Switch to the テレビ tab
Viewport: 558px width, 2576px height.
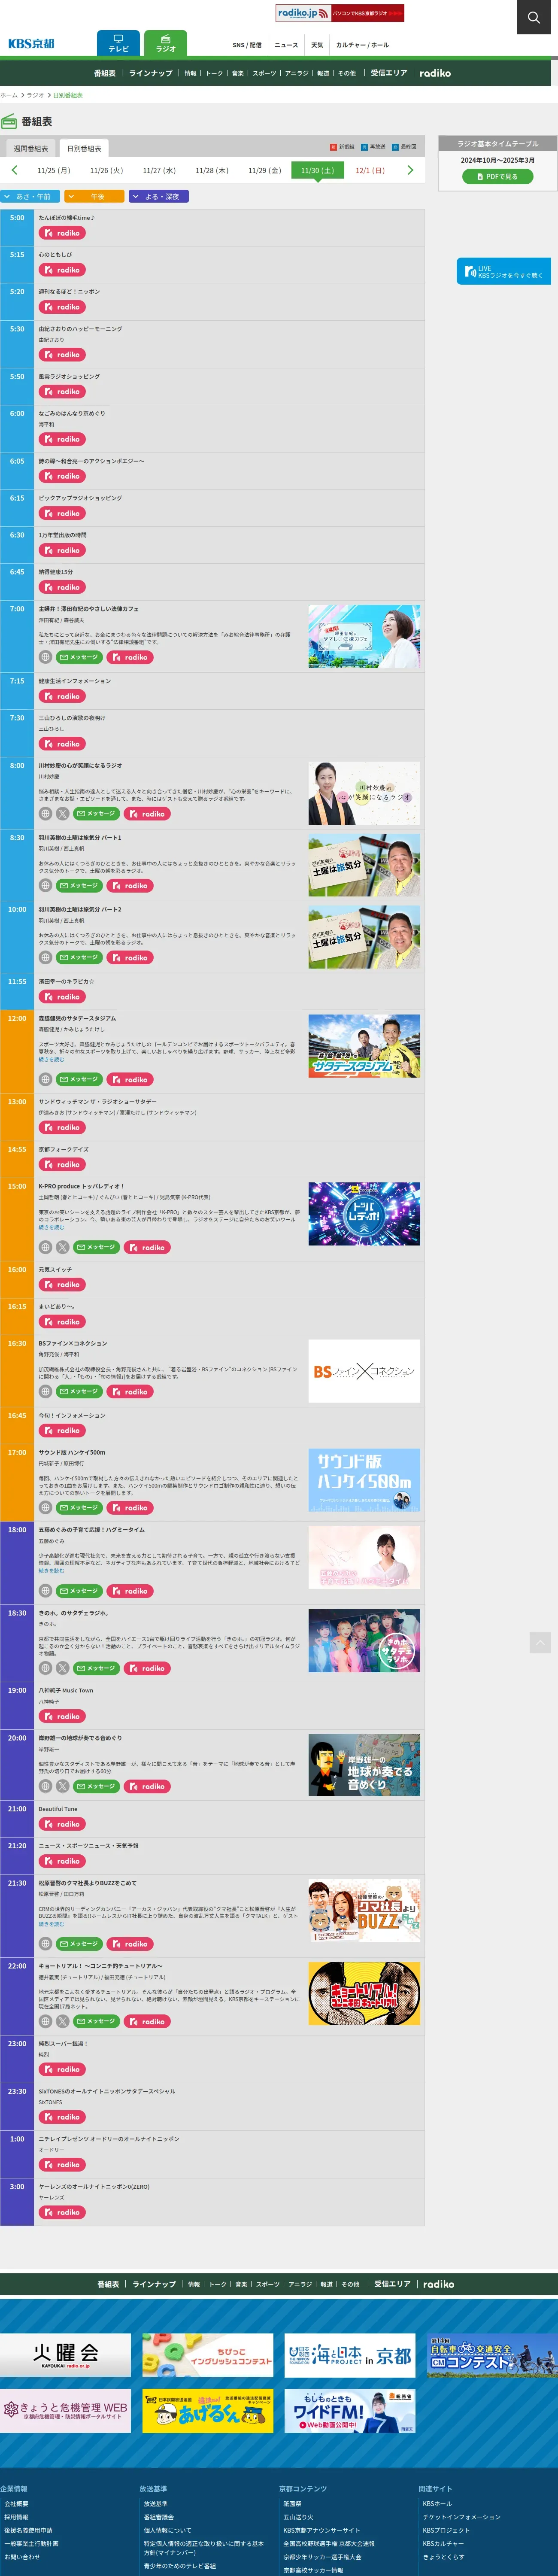click(118, 43)
